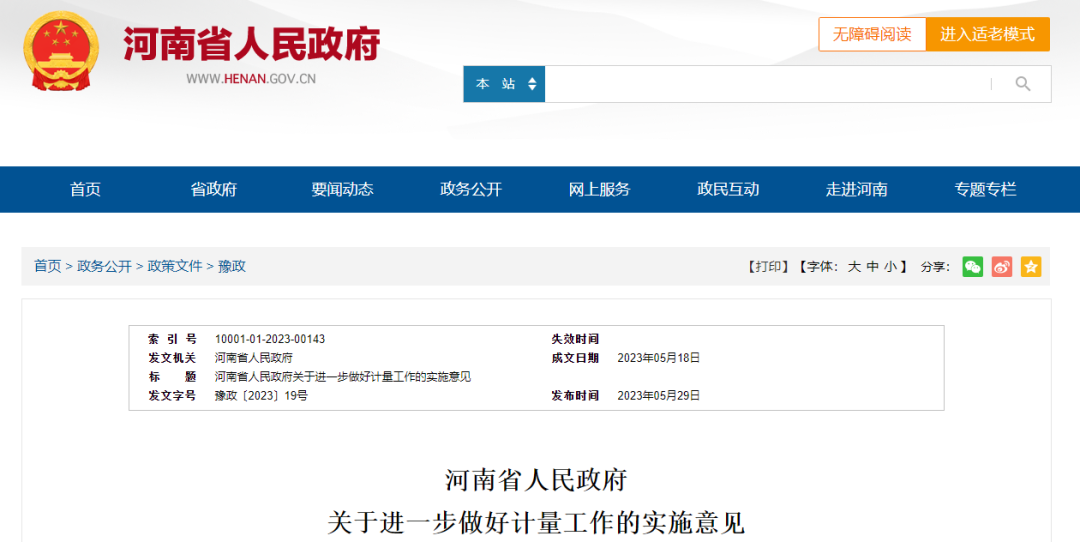
Task: Set font size to 大 (large)
Action: (854, 267)
